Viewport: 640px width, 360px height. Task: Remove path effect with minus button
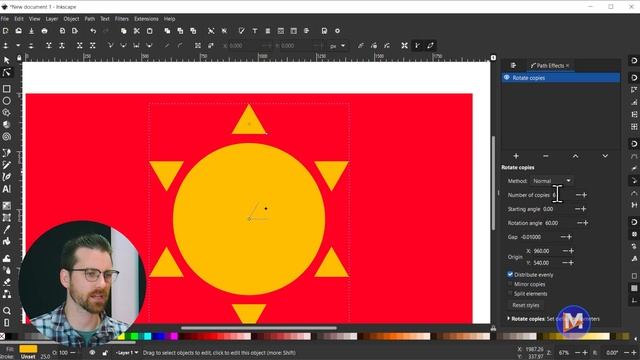pos(546,156)
